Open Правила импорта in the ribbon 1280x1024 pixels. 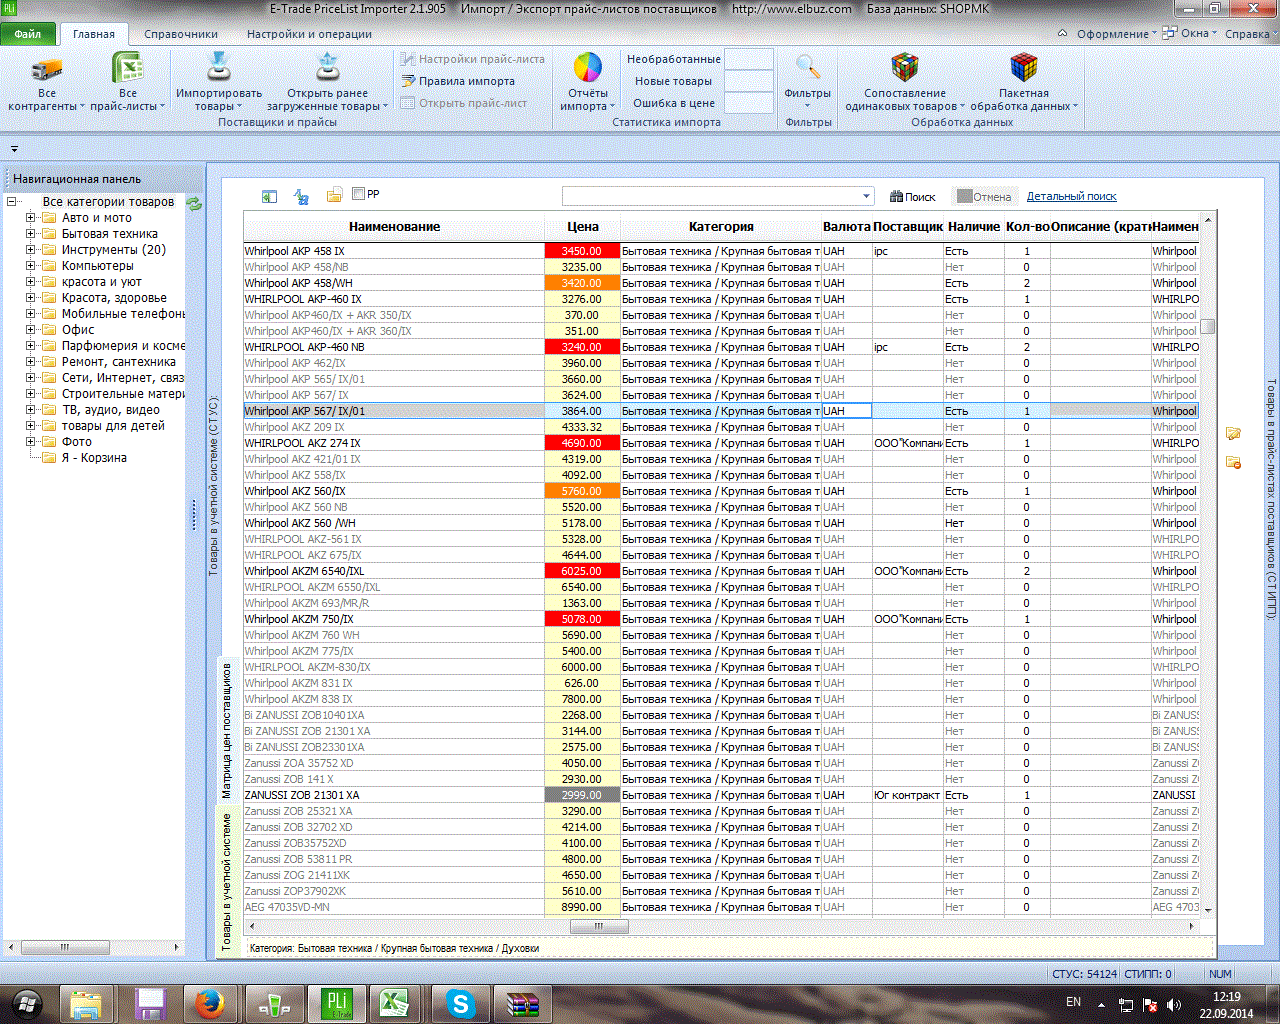point(459,81)
